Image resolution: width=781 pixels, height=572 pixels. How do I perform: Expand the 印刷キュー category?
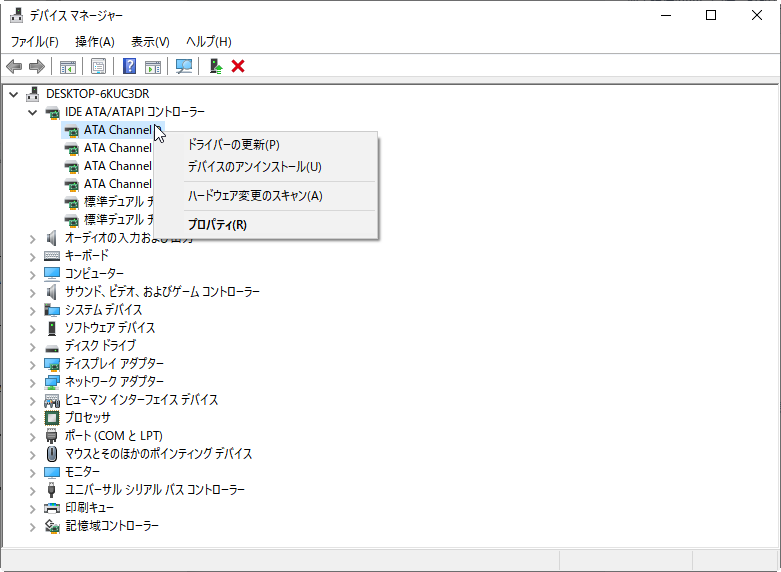(x=33, y=509)
